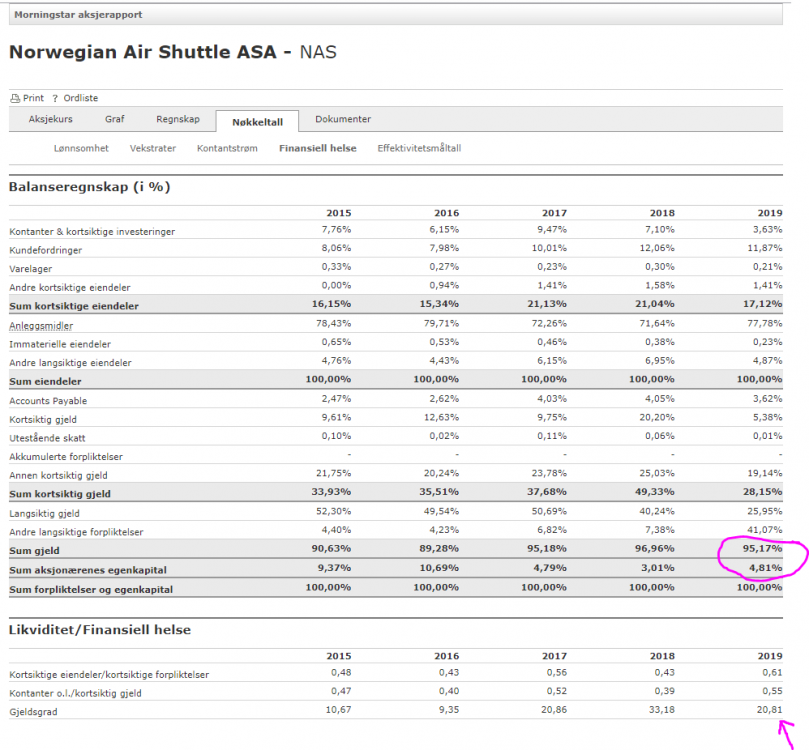This screenshot has width=809, height=750.
Task: Click the 4,81% egenkapital value for 2019
Action: click(767, 568)
